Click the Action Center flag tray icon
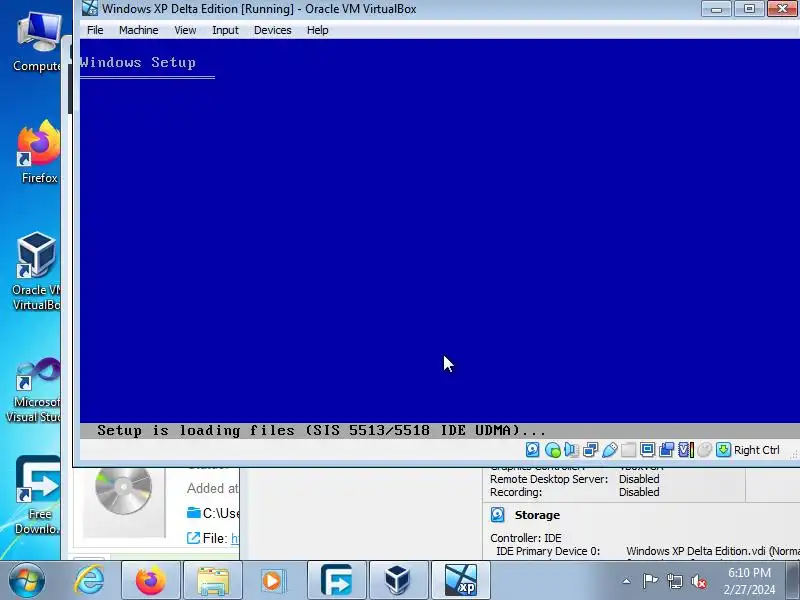This screenshot has height=600, width=800. pos(650,581)
